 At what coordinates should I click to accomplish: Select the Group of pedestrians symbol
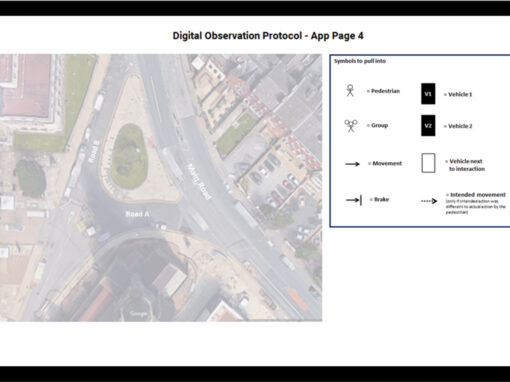(x=351, y=126)
